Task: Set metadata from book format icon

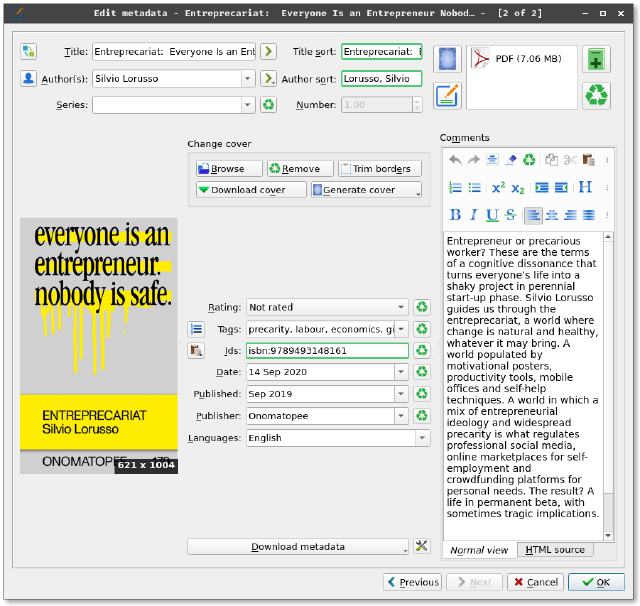Action: click(447, 96)
